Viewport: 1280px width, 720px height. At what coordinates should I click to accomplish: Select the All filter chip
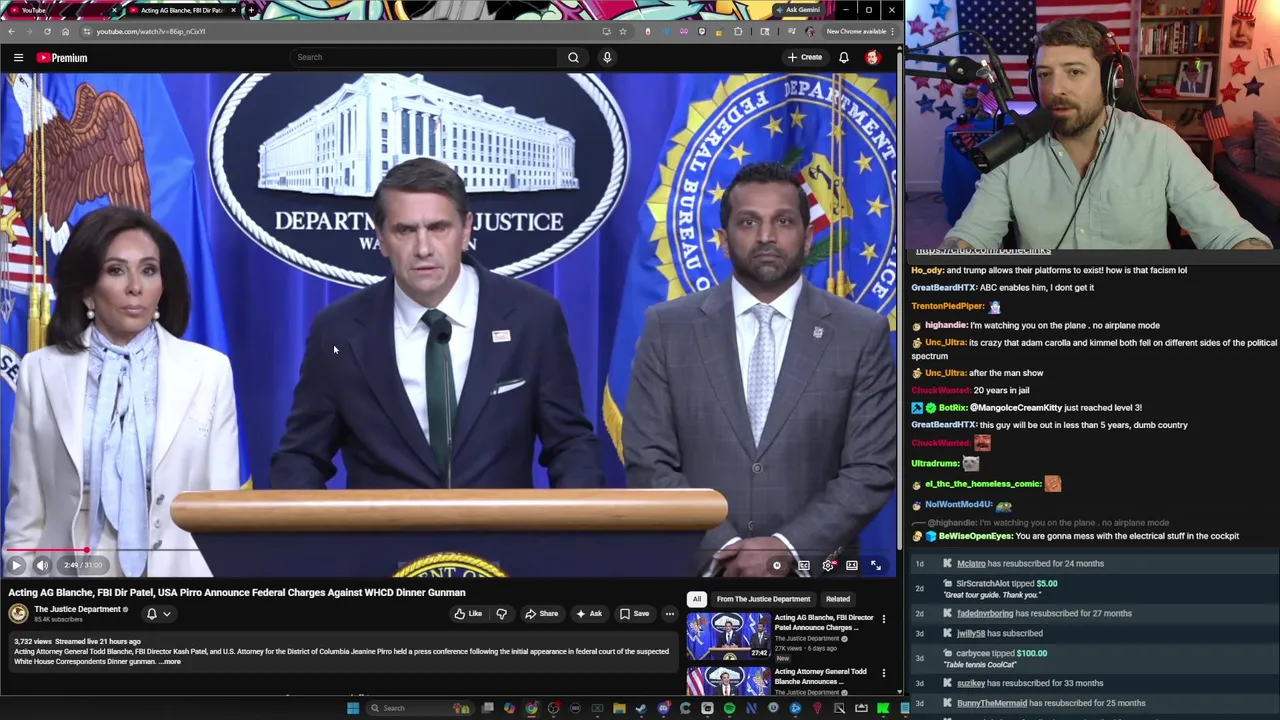pyautogui.click(x=697, y=599)
